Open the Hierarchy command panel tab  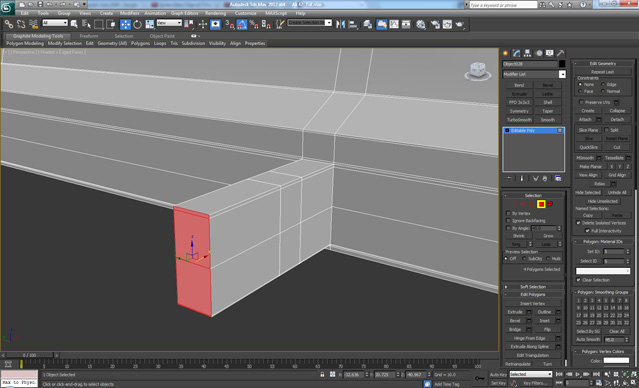pos(527,53)
